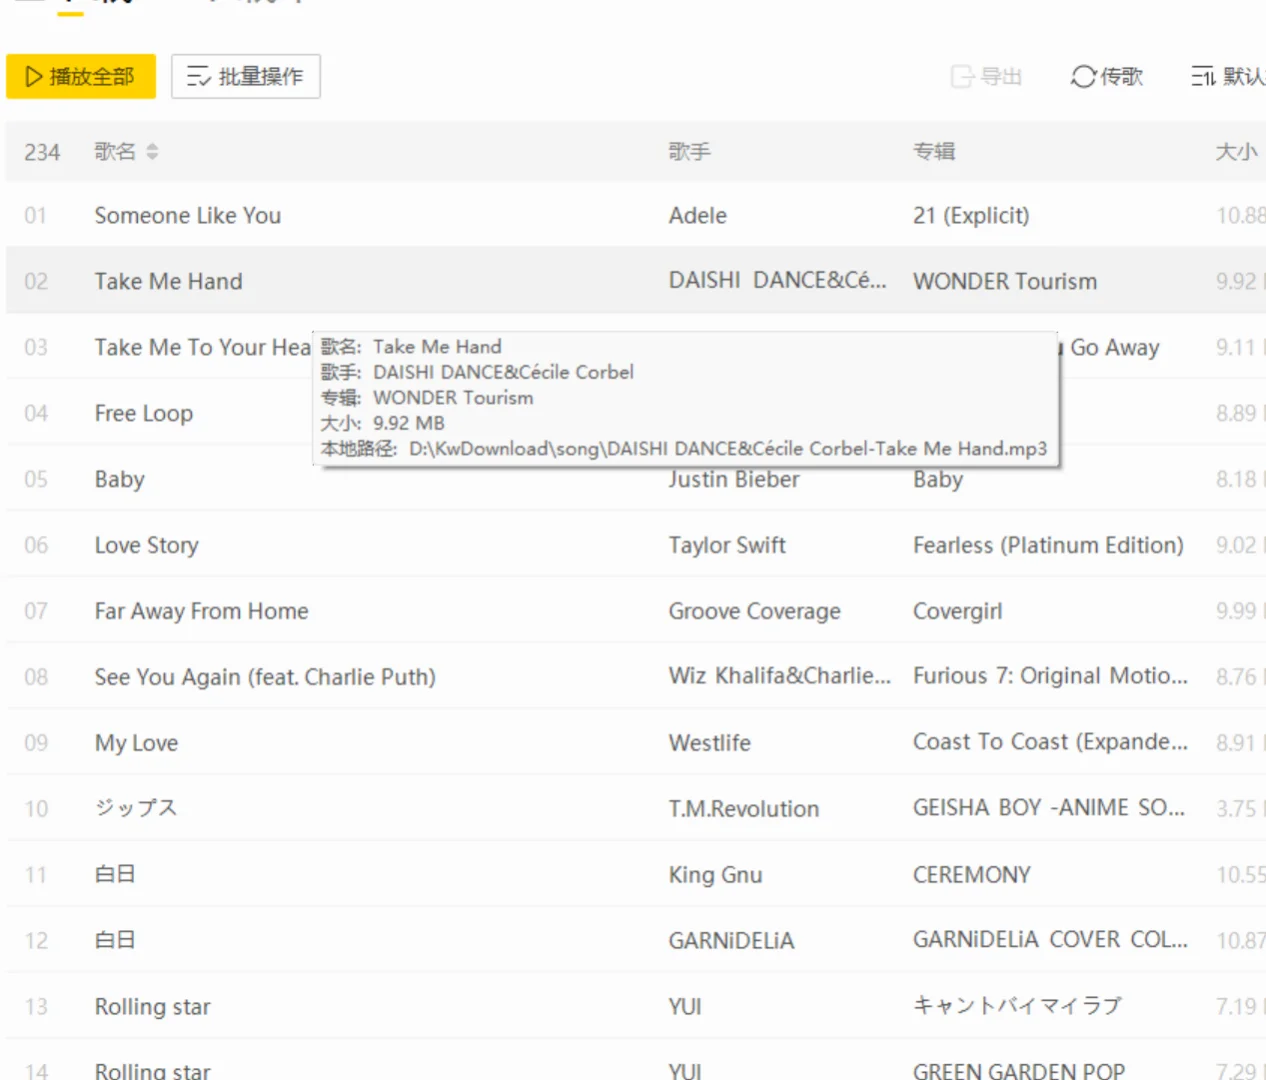Click the 播放全部 play all button

click(x=81, y=76)
